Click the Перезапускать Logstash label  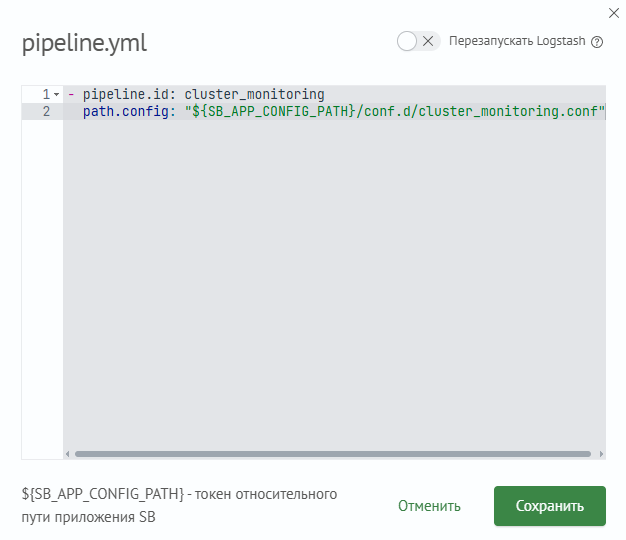click(517, 41)
